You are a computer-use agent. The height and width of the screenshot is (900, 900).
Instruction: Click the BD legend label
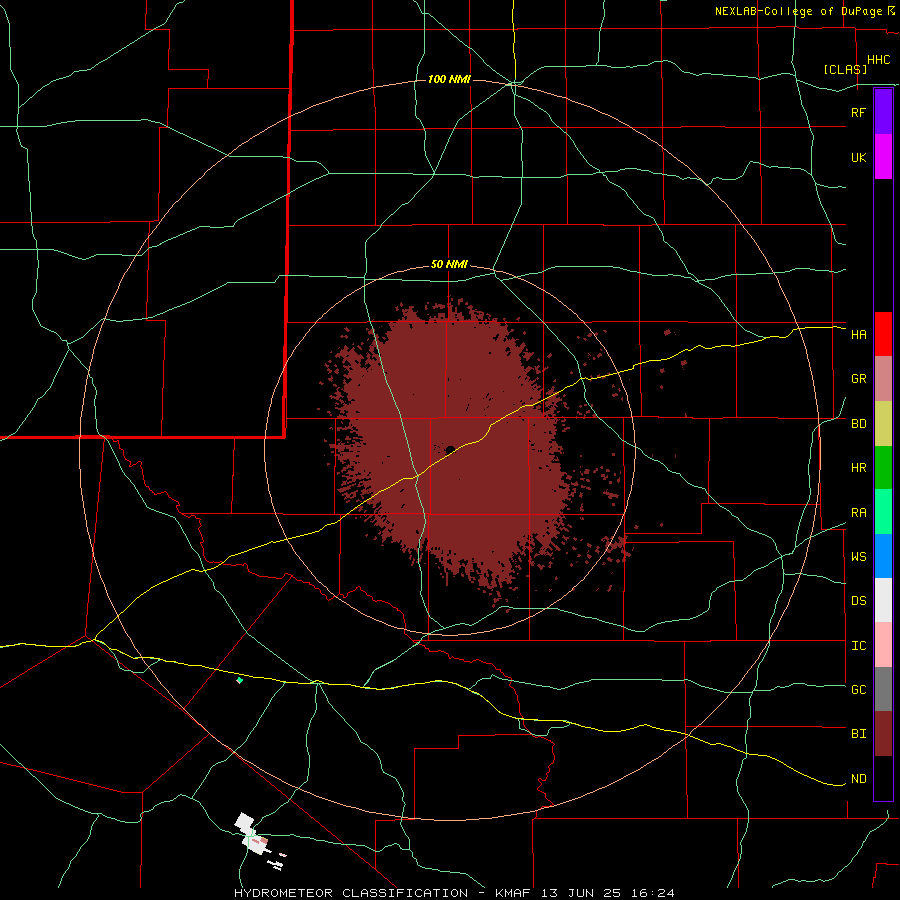click(858, 424)
